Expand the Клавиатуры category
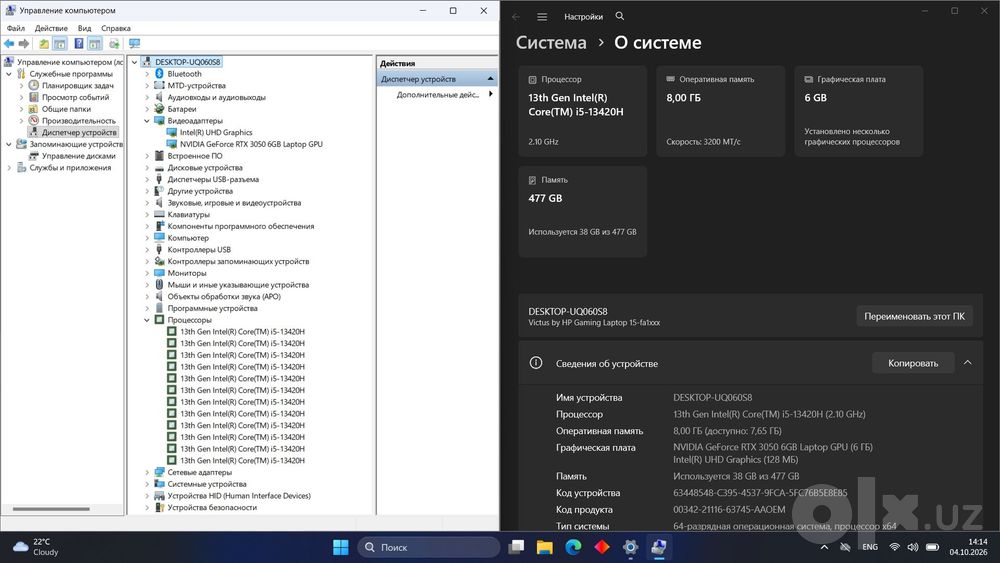1000x563 pixels. [147, 215]
